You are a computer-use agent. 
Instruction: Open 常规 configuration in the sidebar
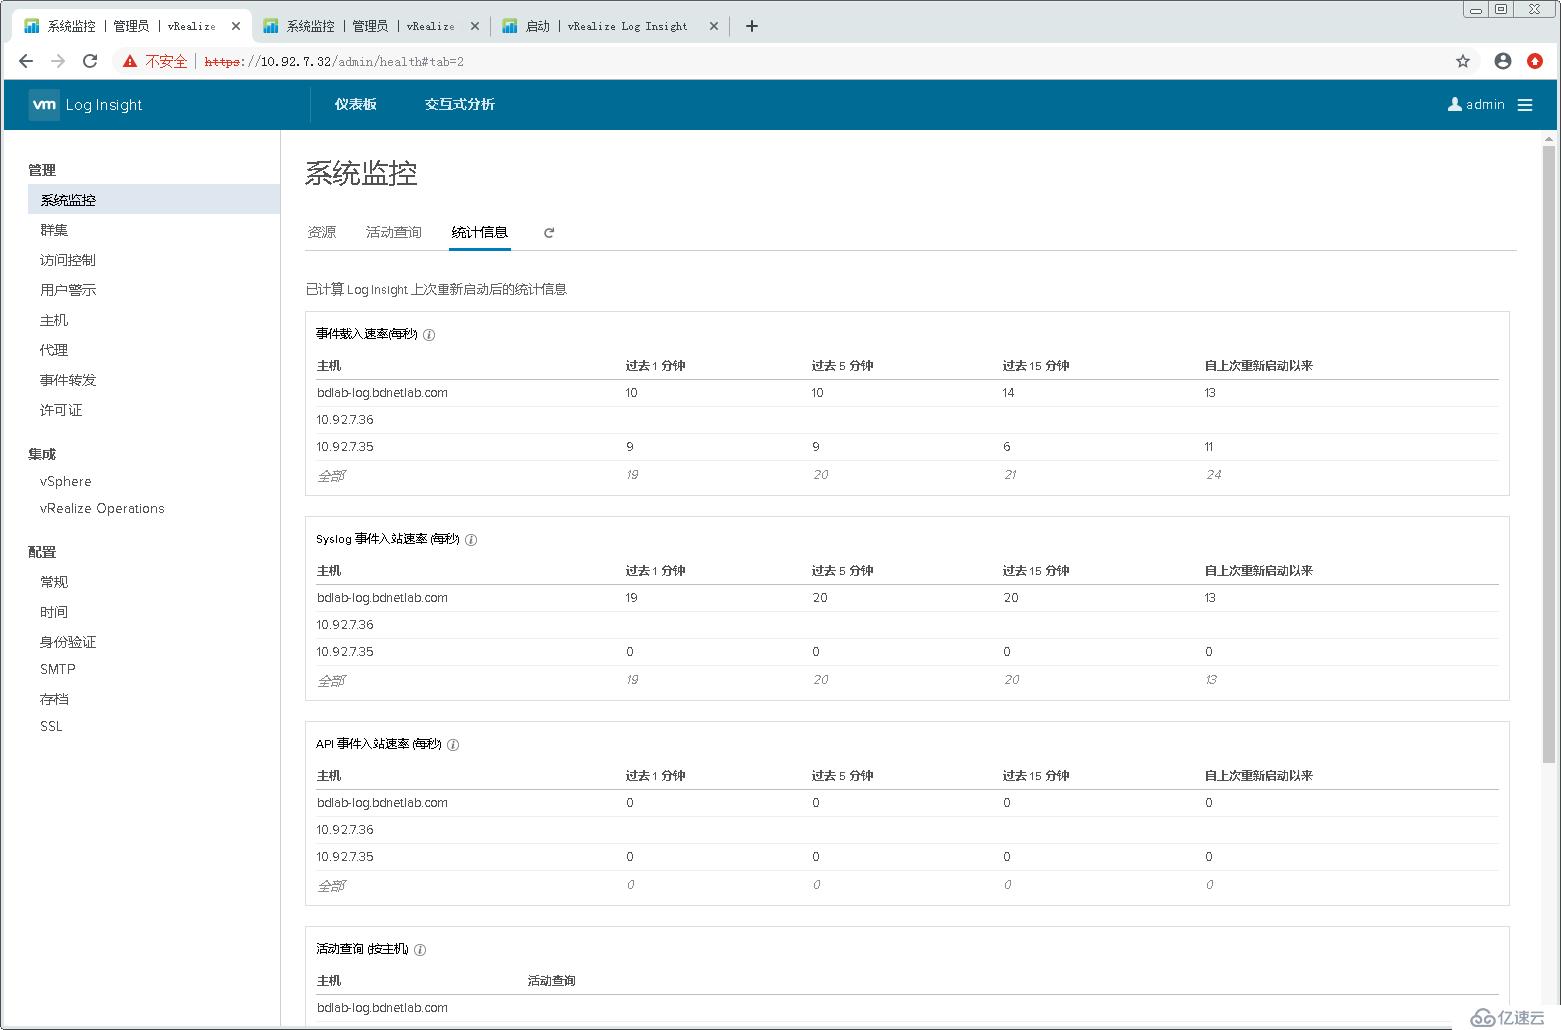(54, 582)
